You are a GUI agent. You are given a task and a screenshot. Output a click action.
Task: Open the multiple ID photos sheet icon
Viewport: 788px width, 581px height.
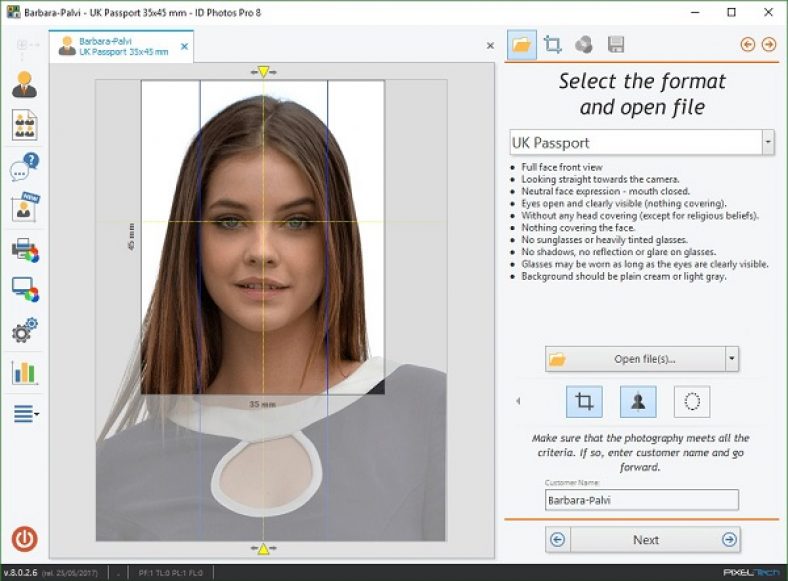pos(24,126)
